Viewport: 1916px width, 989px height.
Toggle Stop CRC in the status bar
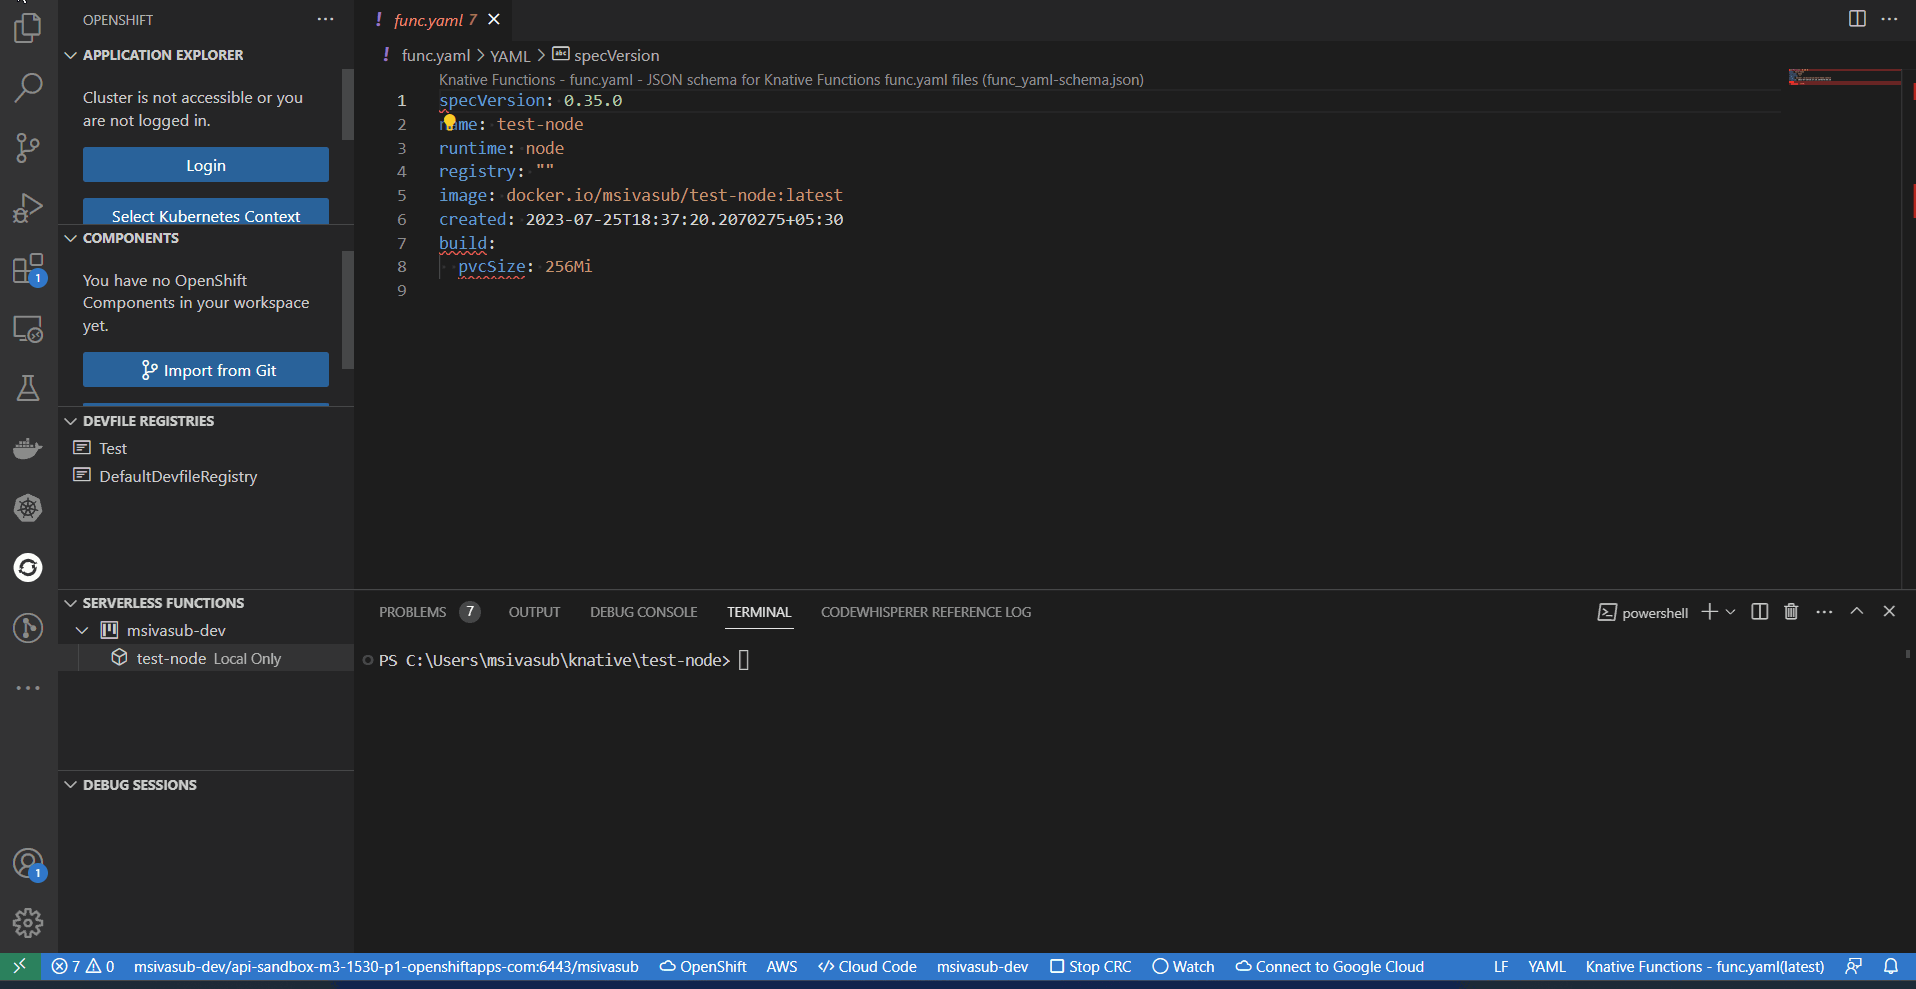[x=1090, y=967]
